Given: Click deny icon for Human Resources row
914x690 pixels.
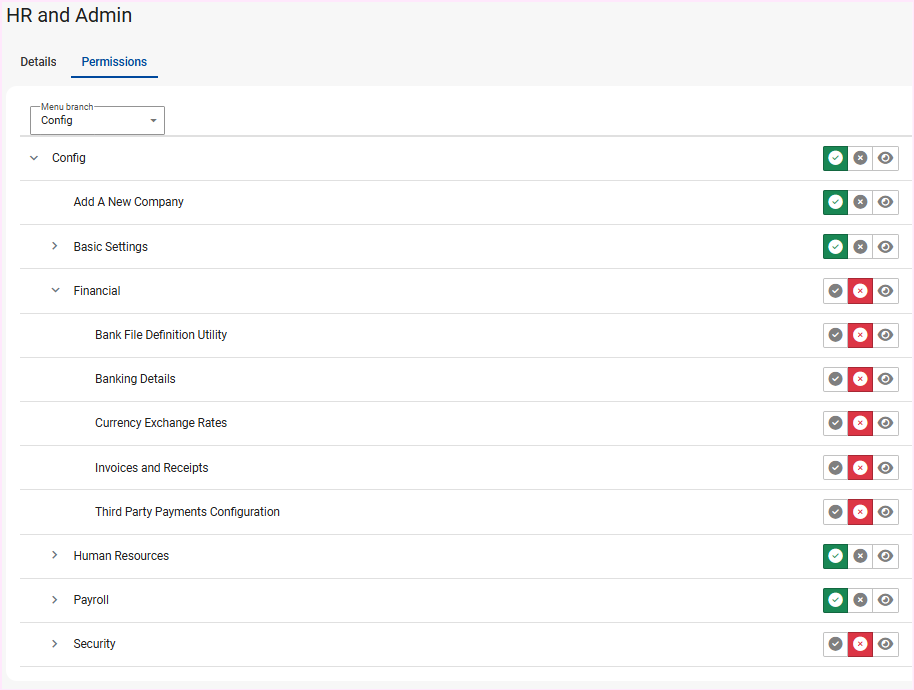Looking at the screenshot, I should [860, 556].
